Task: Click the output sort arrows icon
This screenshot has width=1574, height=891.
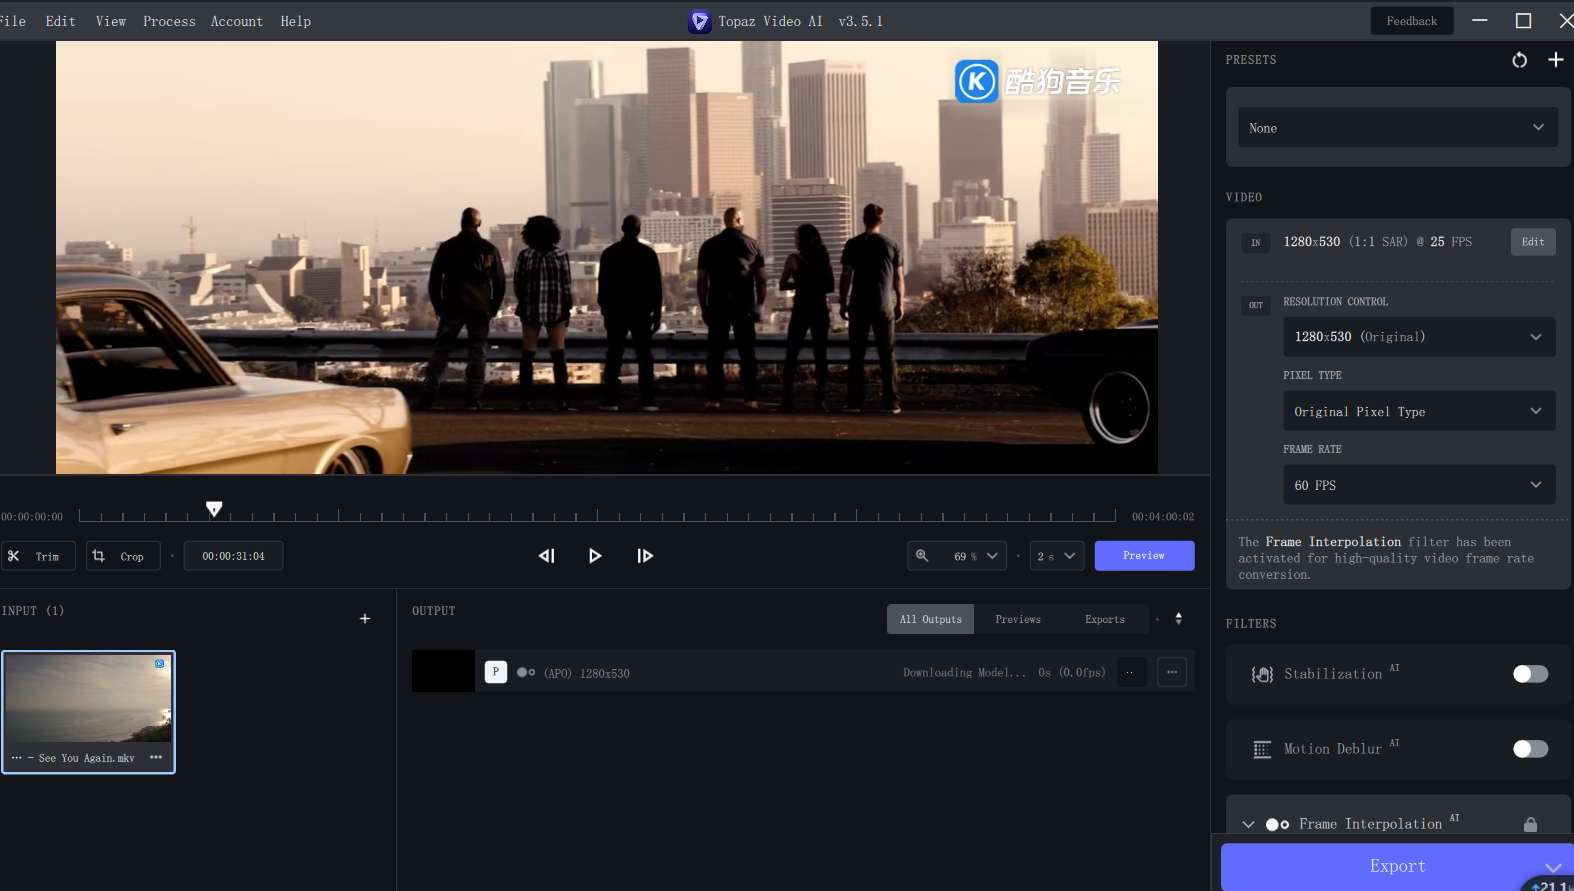Action: (x=1178, y=619)
